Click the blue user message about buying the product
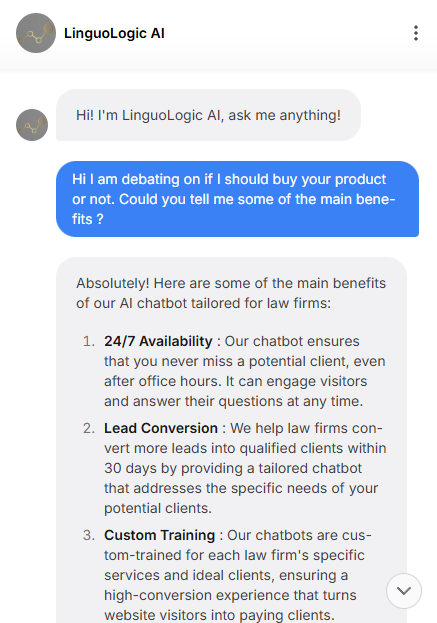The image size is (437, 623). click(237, 199)
